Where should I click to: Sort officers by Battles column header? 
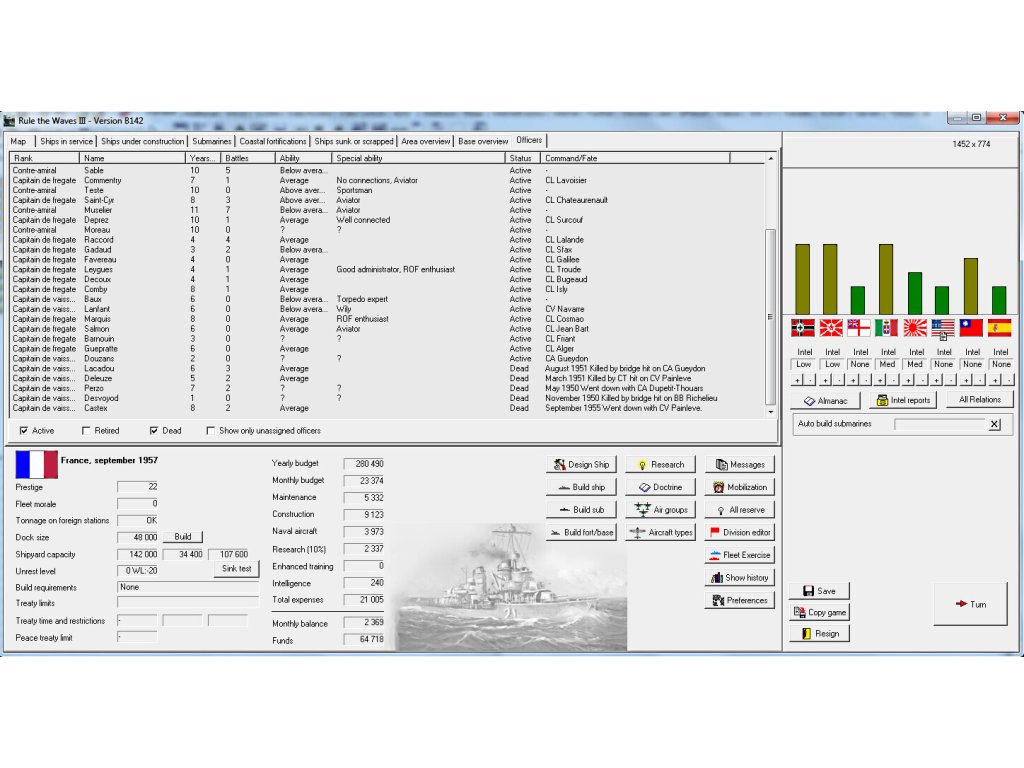(247, 158)
